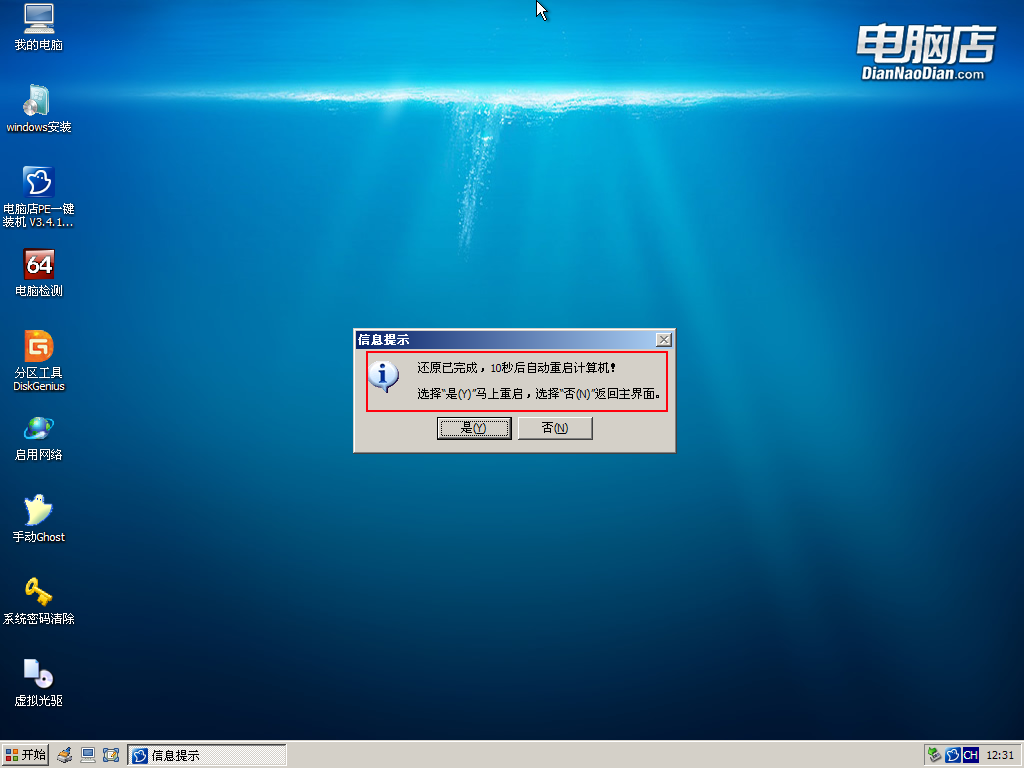
Task: Click the 信息提示 taskbar item
Action: pyautogui.click(x=207, y=755)
